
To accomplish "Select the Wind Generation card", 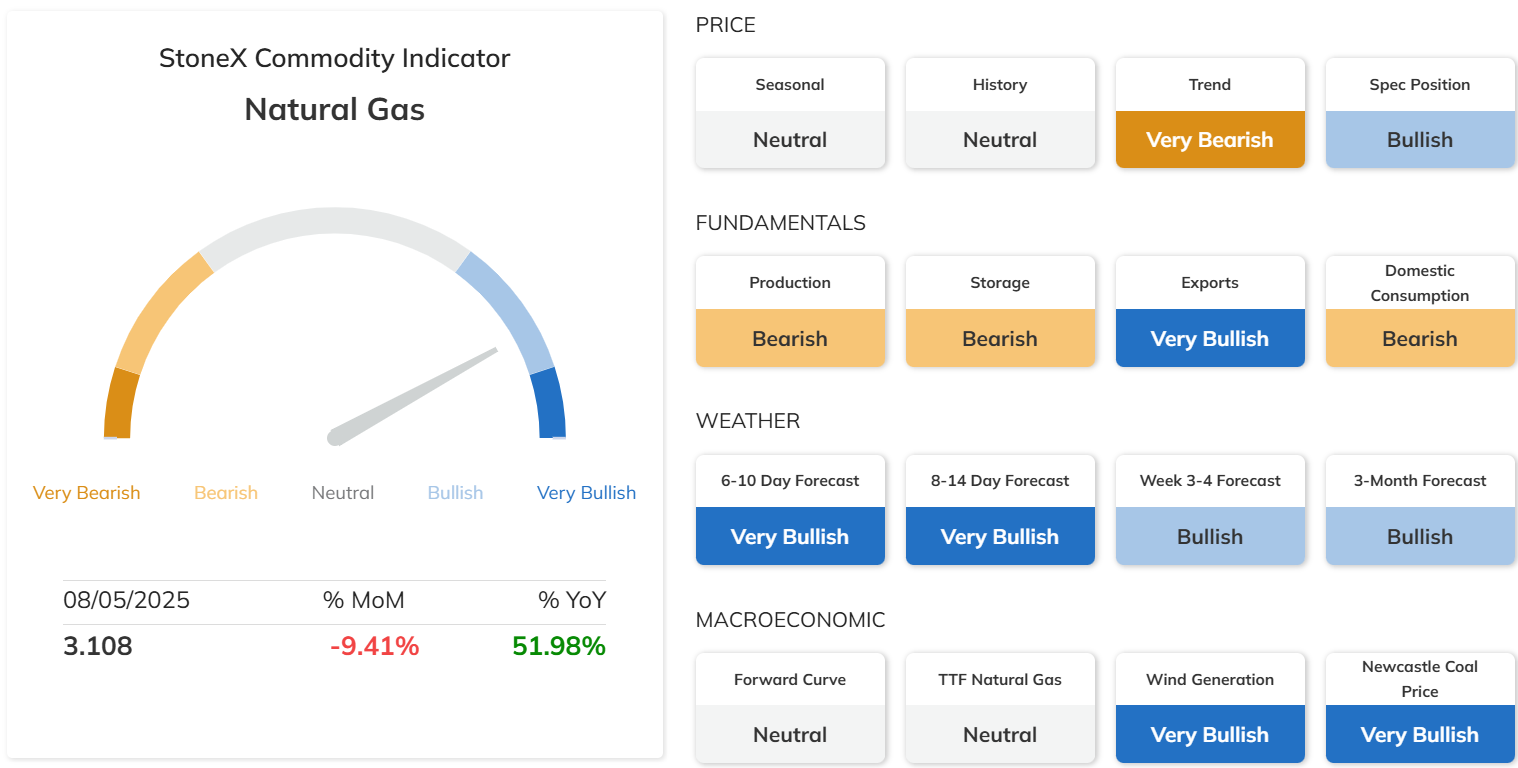I will point(1210,707).
